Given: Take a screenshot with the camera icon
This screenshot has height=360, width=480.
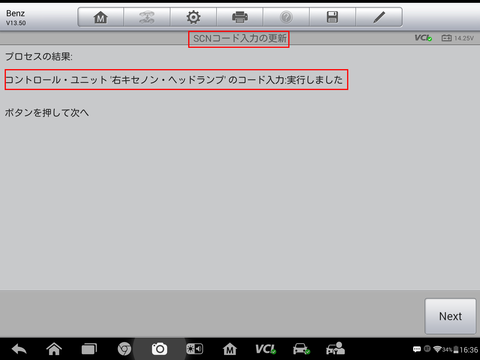Looking at the screenshot, I should (x=159, y=349).
